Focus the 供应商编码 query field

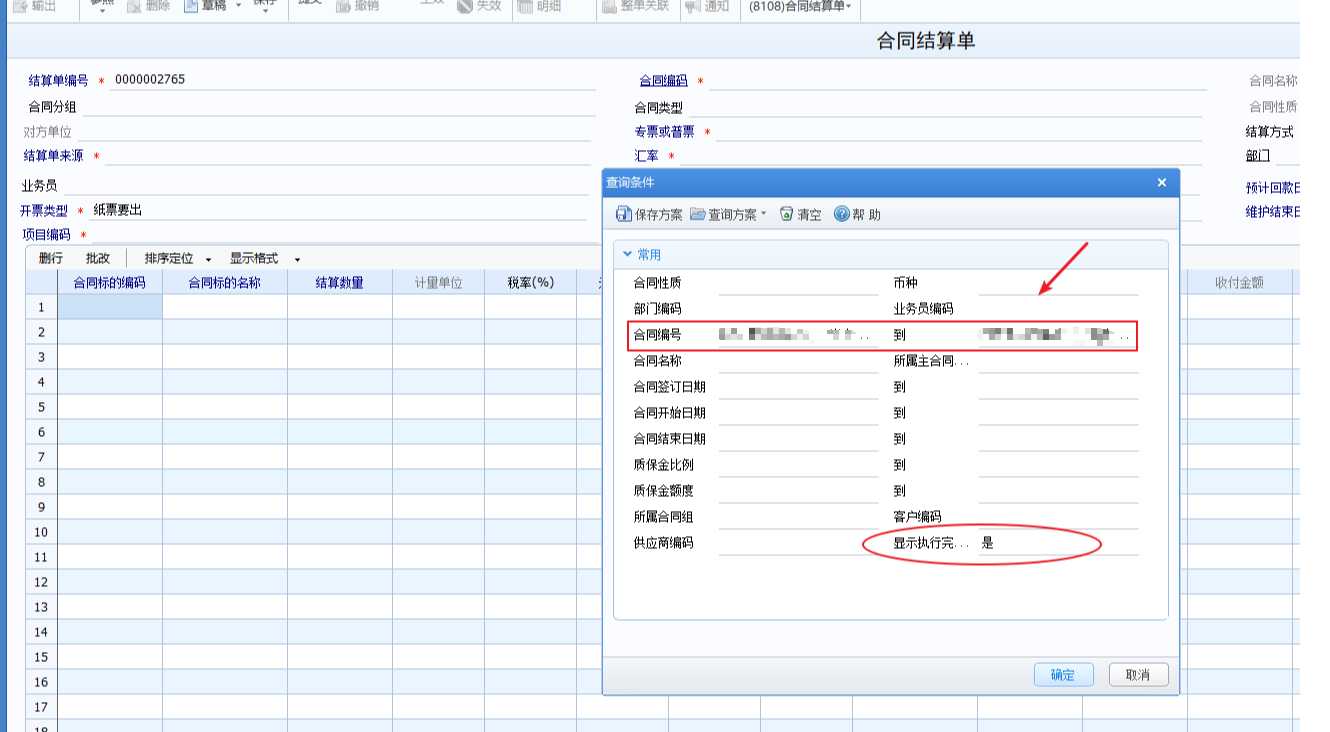(x=798, y=544)
